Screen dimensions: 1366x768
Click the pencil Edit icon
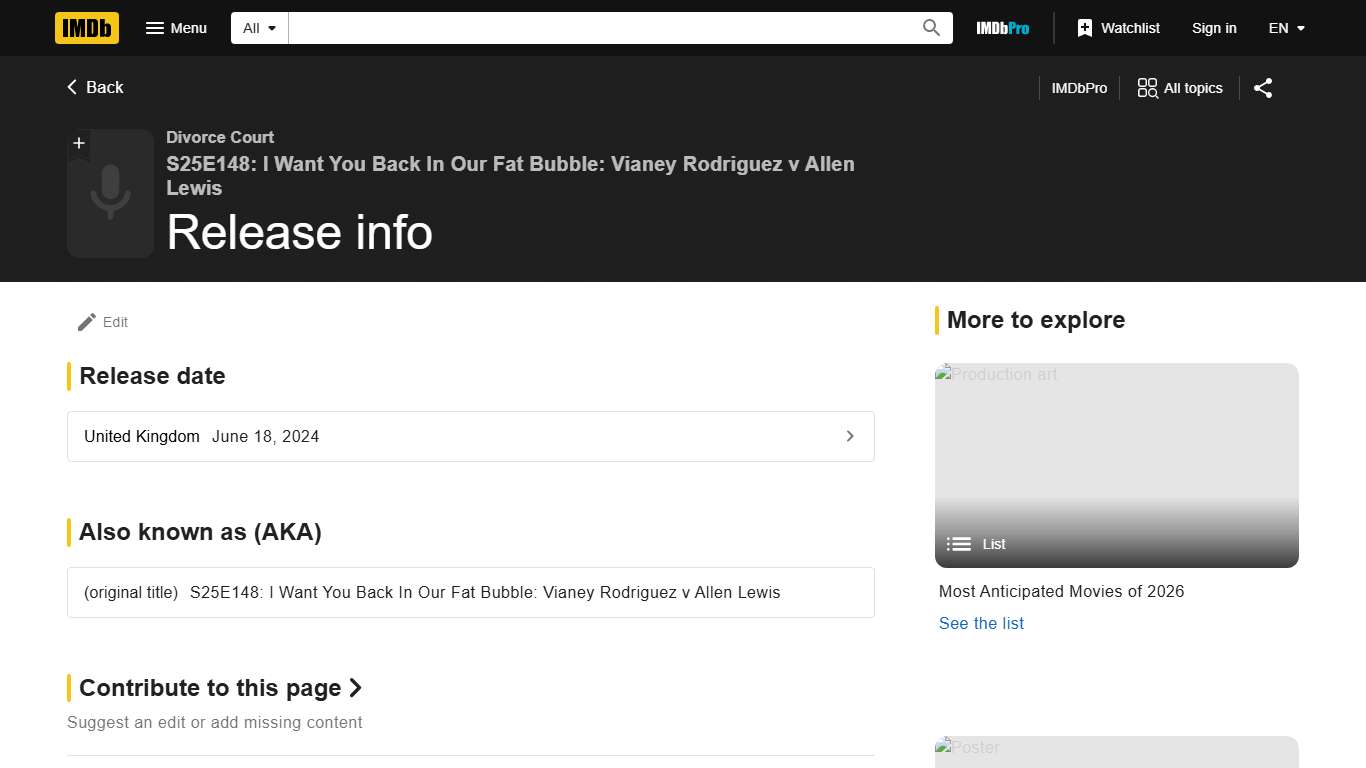coord(87,322)
